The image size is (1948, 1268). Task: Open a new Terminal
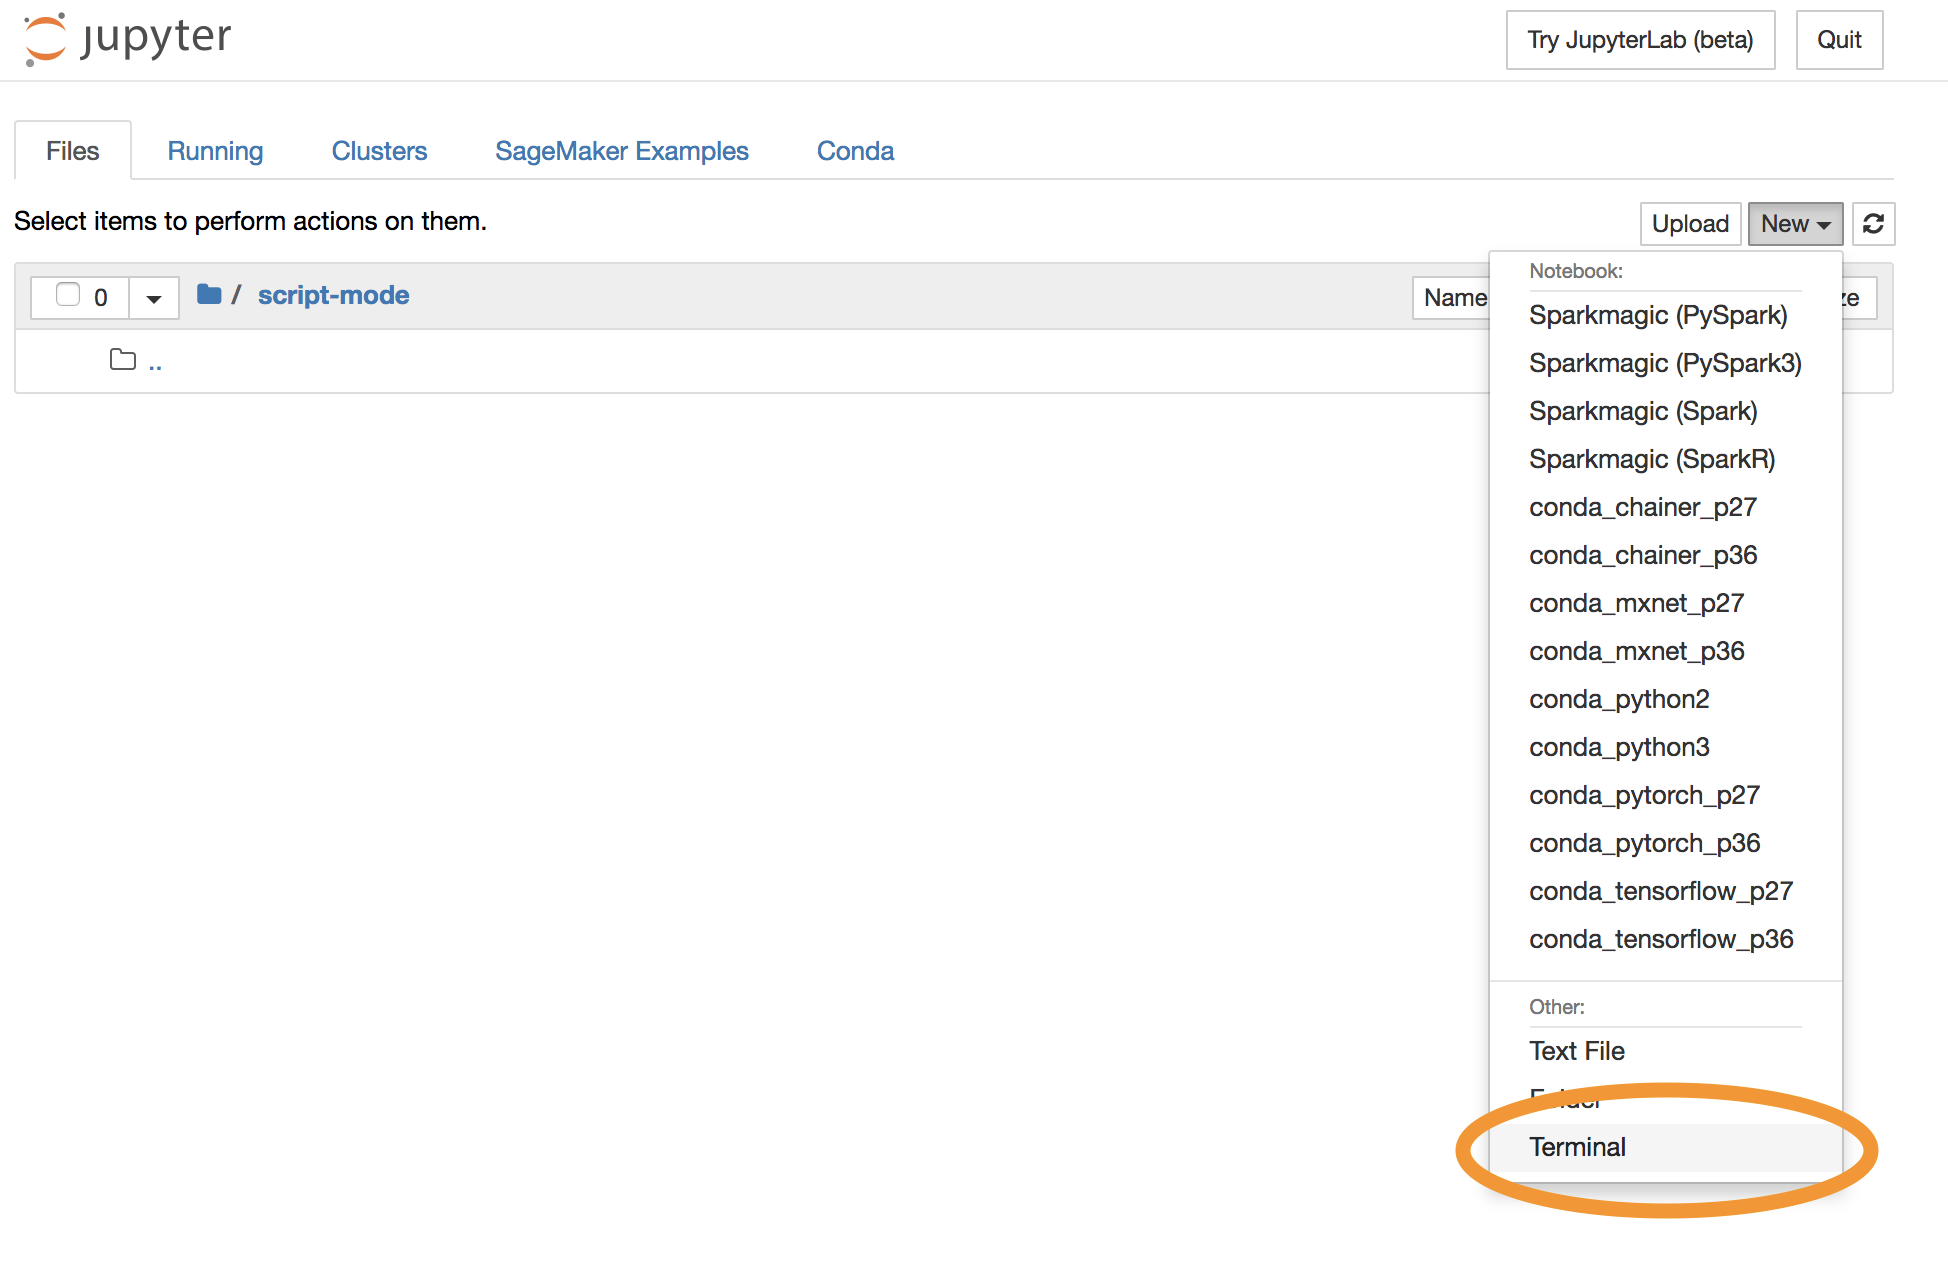click(x=1665, y=1147)
